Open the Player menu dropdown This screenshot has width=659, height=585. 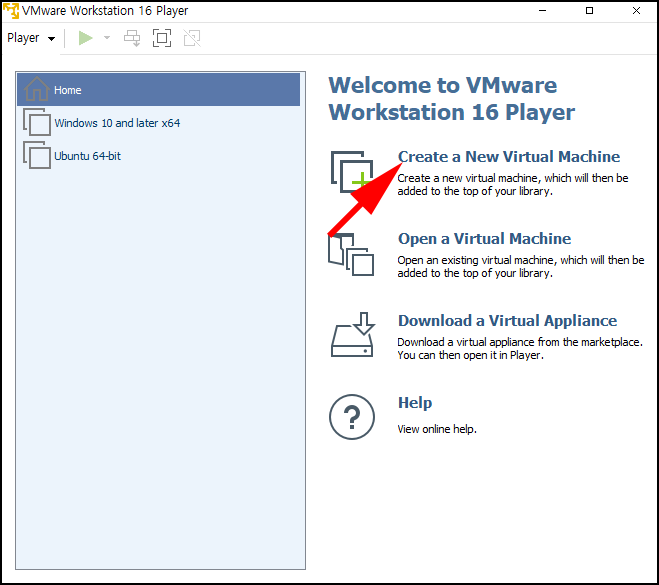(x=31, y=38)
